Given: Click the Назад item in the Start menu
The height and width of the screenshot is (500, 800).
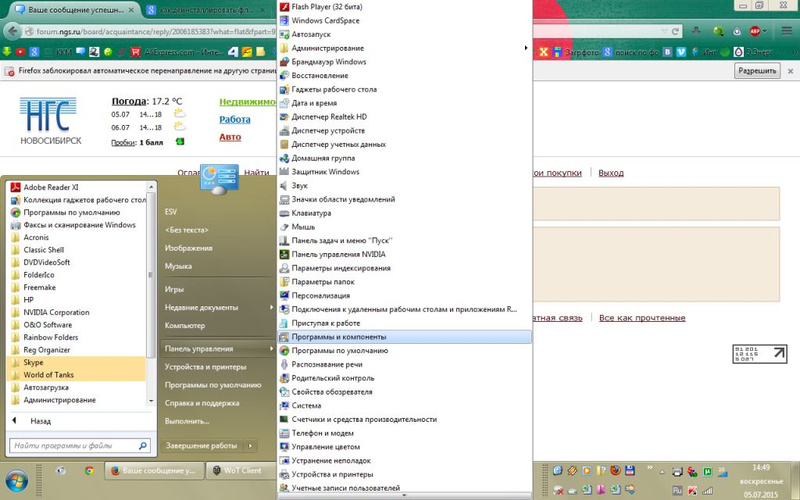Looking at the screenshot, I should pos(40,421).
